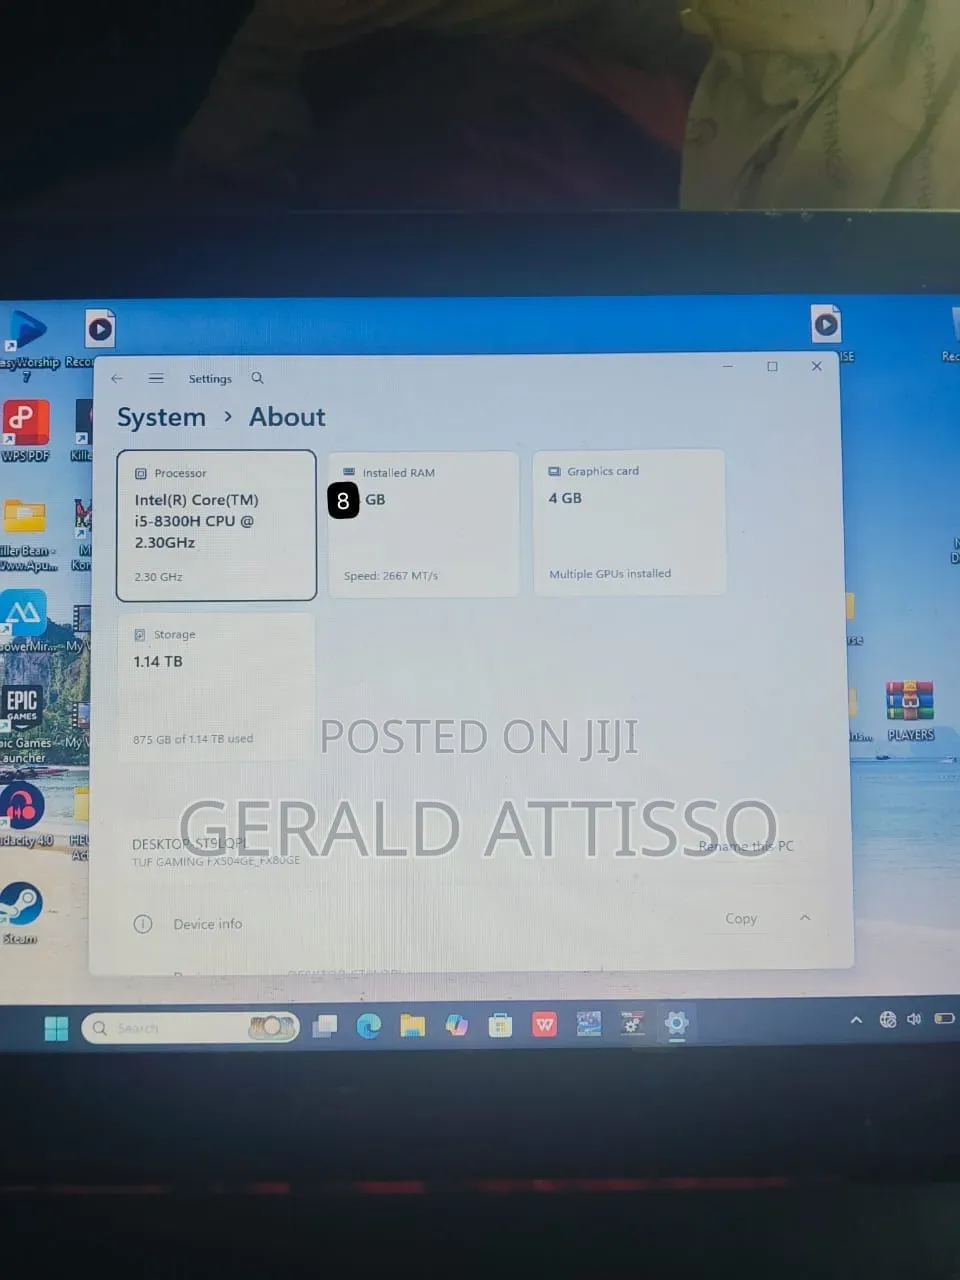Maximize the Settings window
Image resolution: width=960 pixels, height=1280 pixels.
click(772, 367)
